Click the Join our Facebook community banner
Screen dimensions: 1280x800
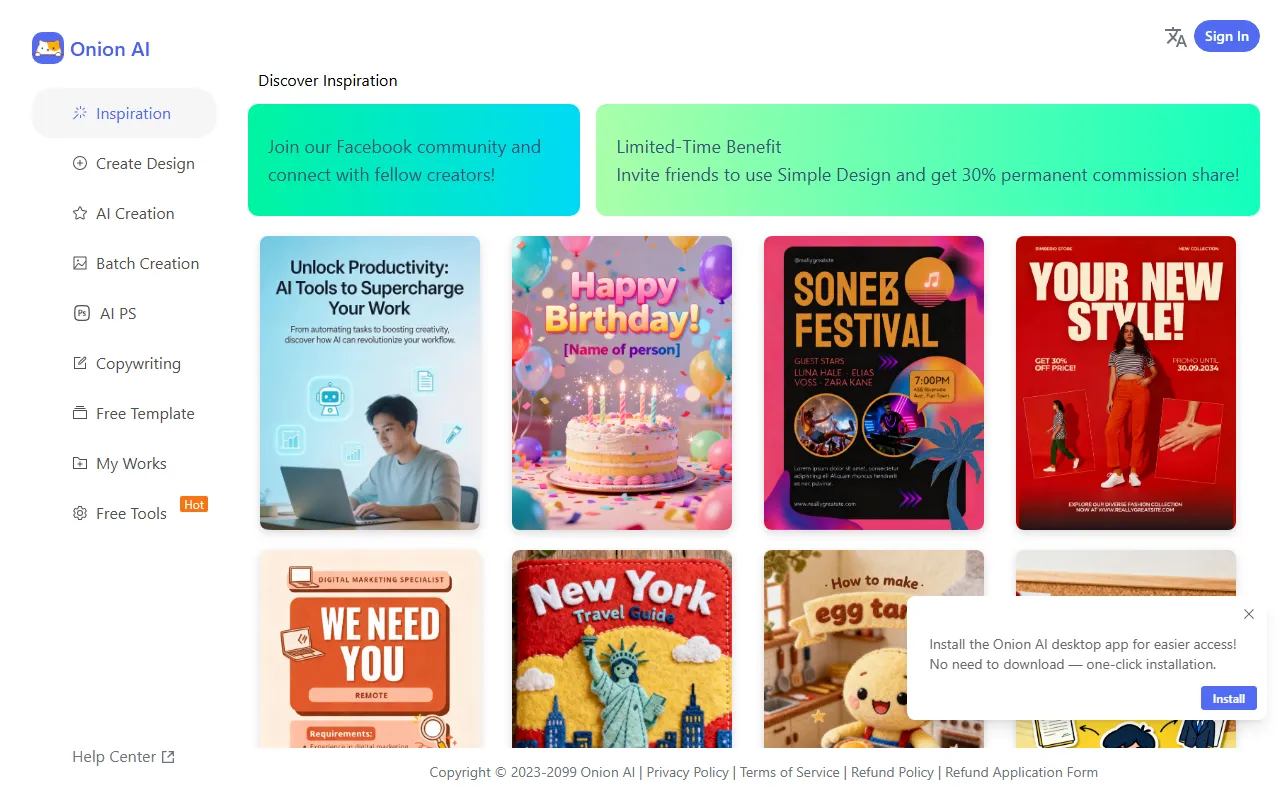[414, 160]
